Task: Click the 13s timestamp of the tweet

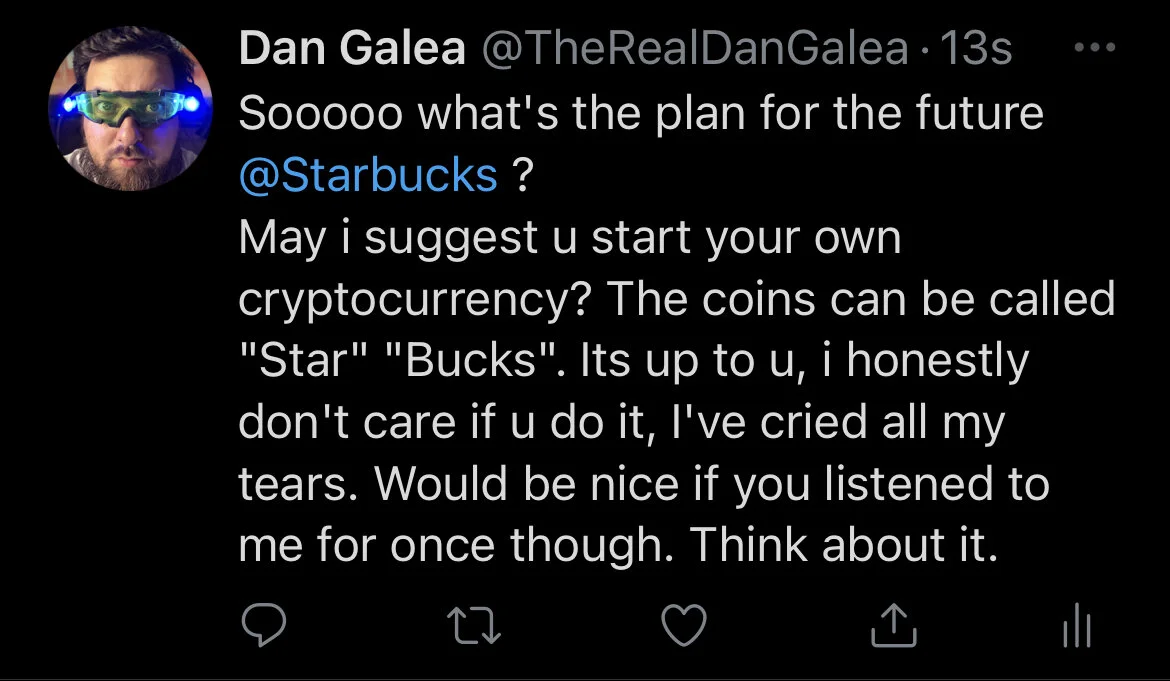Action: point(976,48)
